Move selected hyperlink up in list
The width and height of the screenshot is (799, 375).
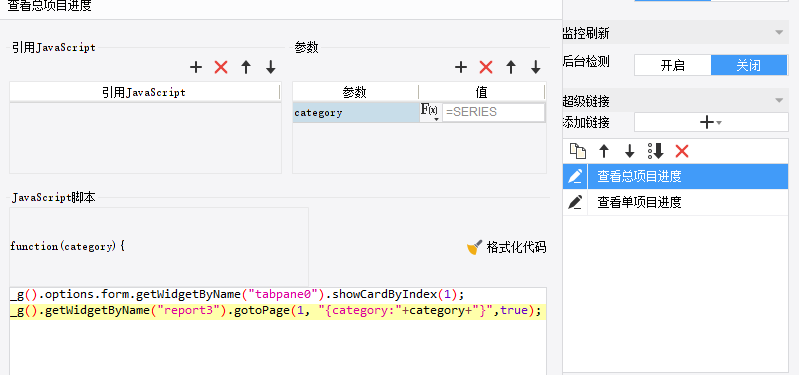click(604, 151)
